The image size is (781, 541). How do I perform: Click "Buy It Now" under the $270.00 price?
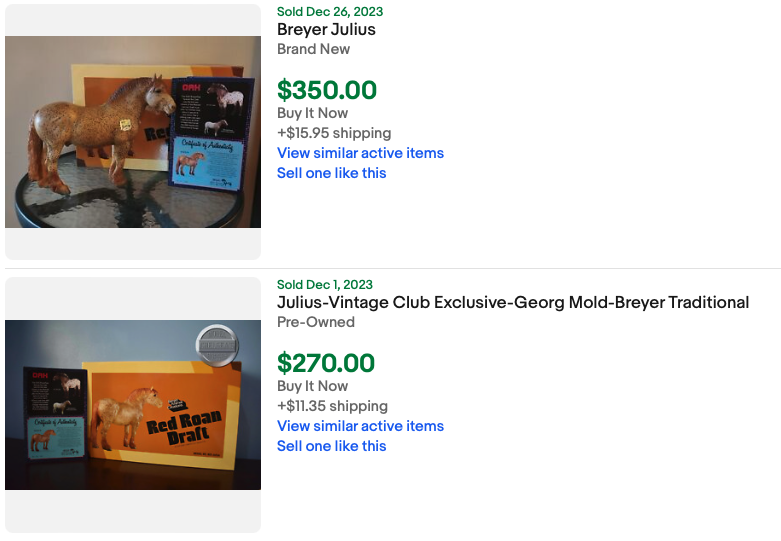pos(312,386)
